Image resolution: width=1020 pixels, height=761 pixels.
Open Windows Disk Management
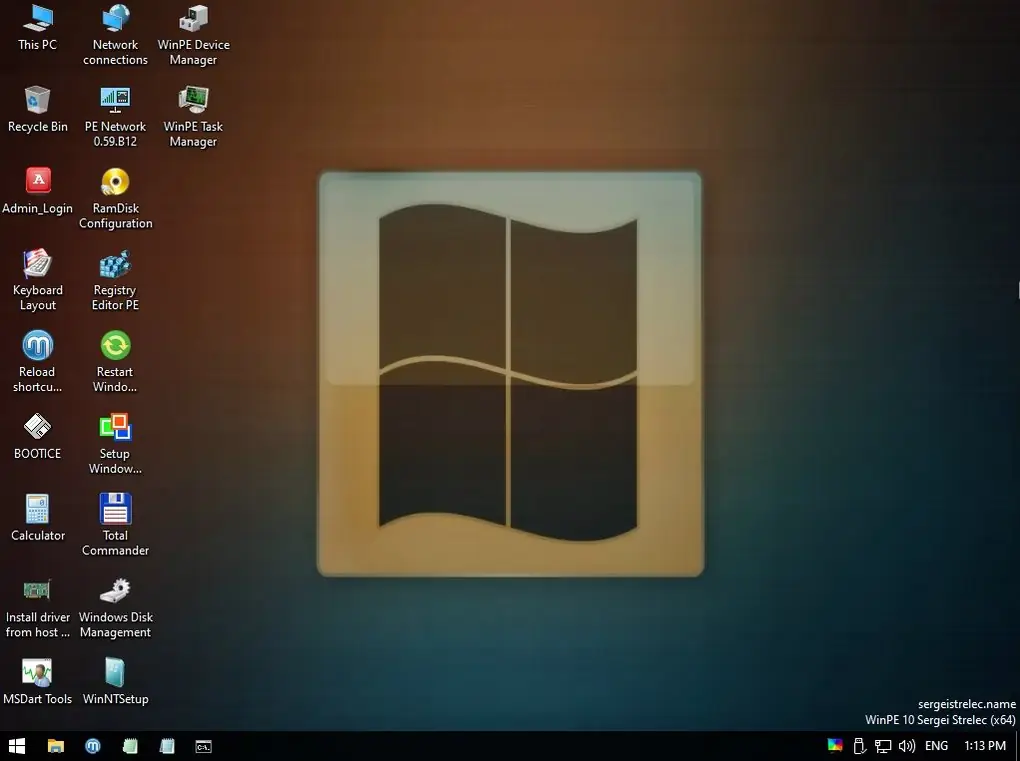115,607
